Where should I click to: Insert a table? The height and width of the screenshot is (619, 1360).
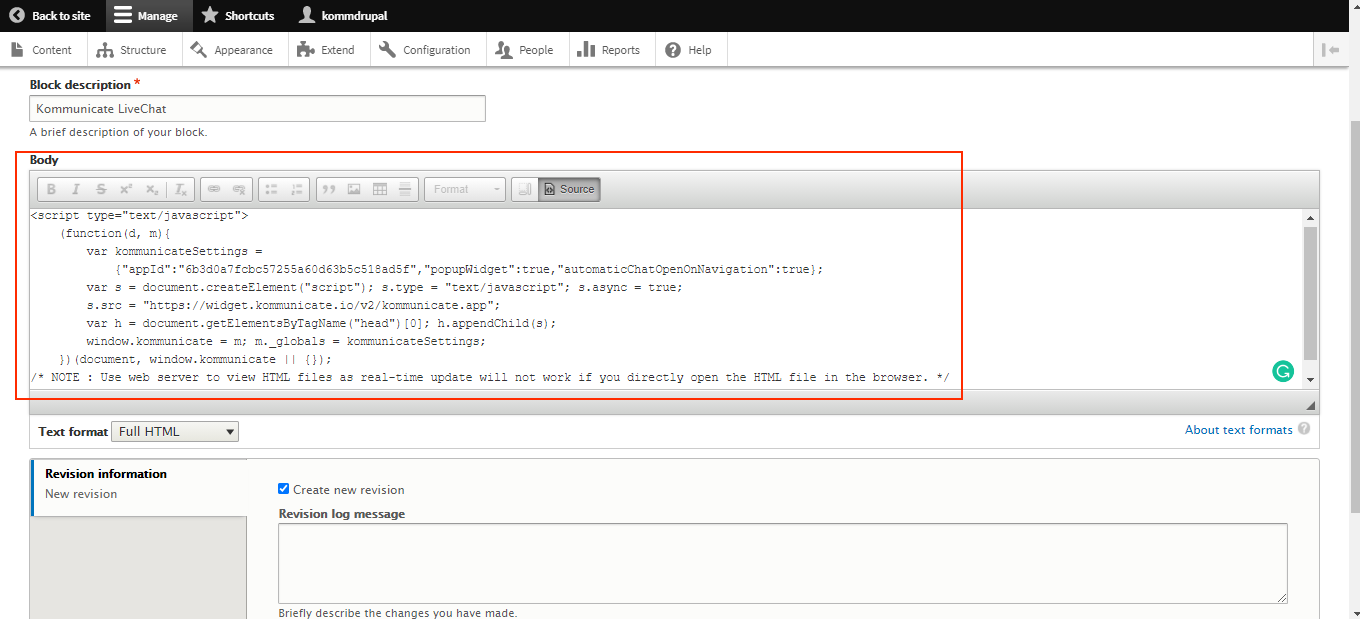tap(381, 188)
